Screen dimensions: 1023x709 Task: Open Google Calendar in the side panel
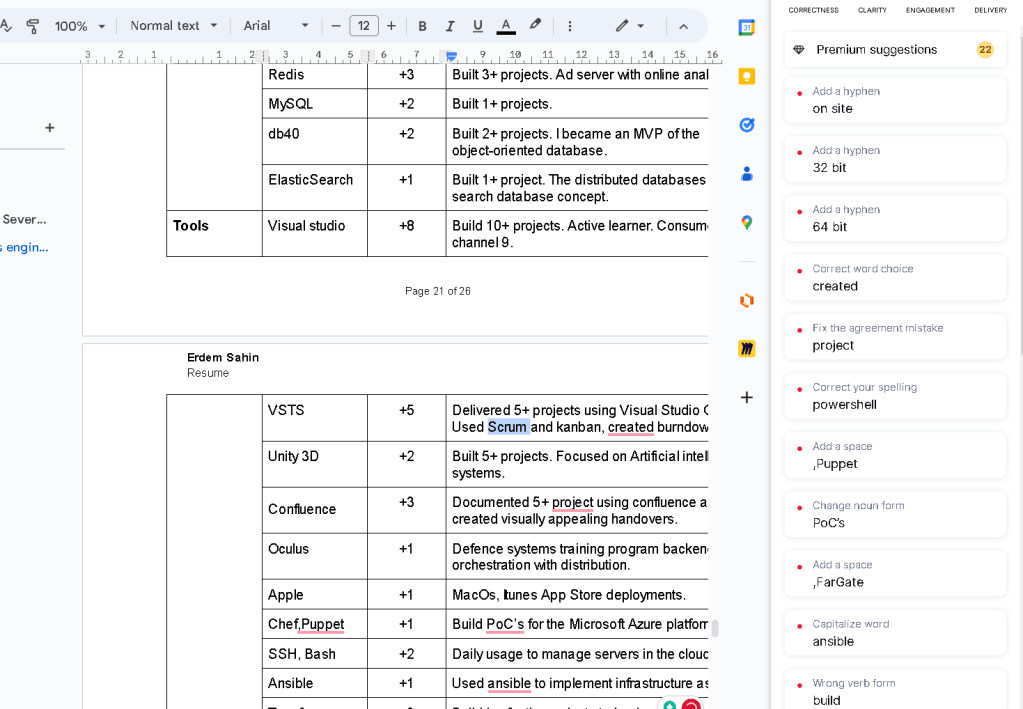[x=746, y=27]
